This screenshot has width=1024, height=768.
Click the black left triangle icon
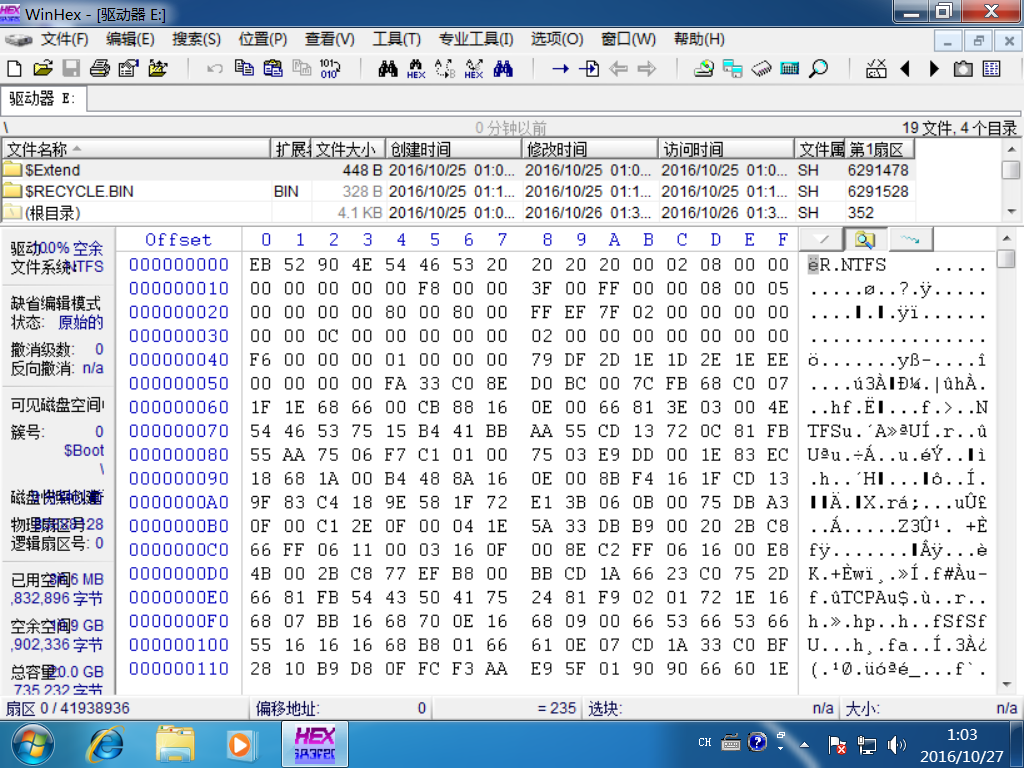click(905, 69)
